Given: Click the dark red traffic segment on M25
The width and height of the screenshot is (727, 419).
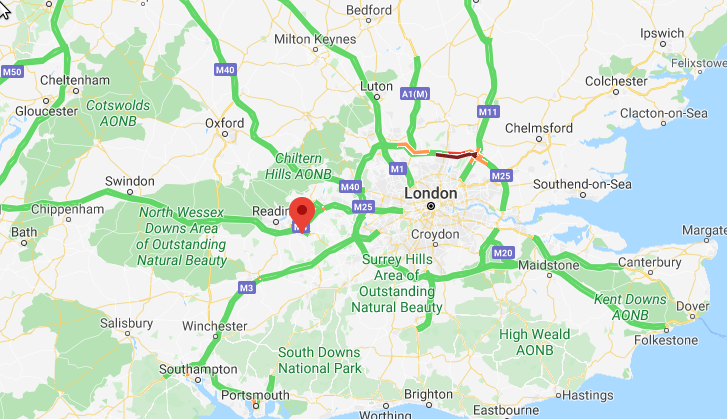Looking at the screenshot, I should (x=456, y=155).
